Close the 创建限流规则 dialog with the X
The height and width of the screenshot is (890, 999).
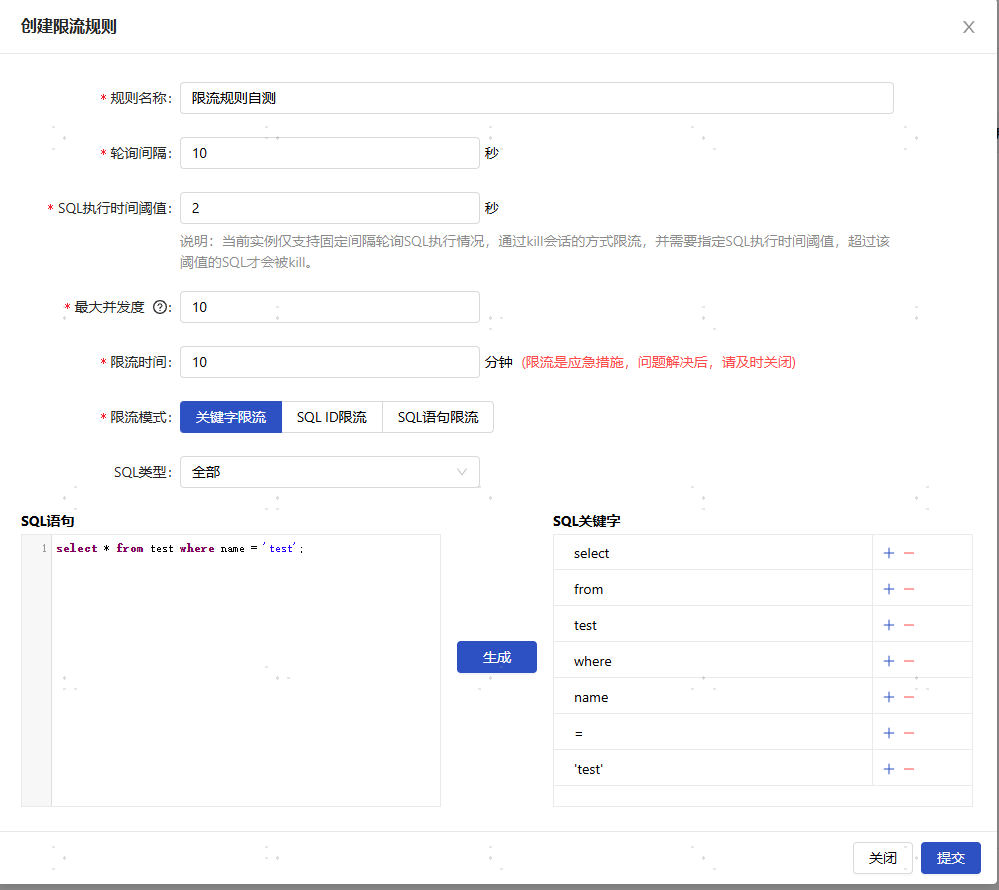pos(968,27)
